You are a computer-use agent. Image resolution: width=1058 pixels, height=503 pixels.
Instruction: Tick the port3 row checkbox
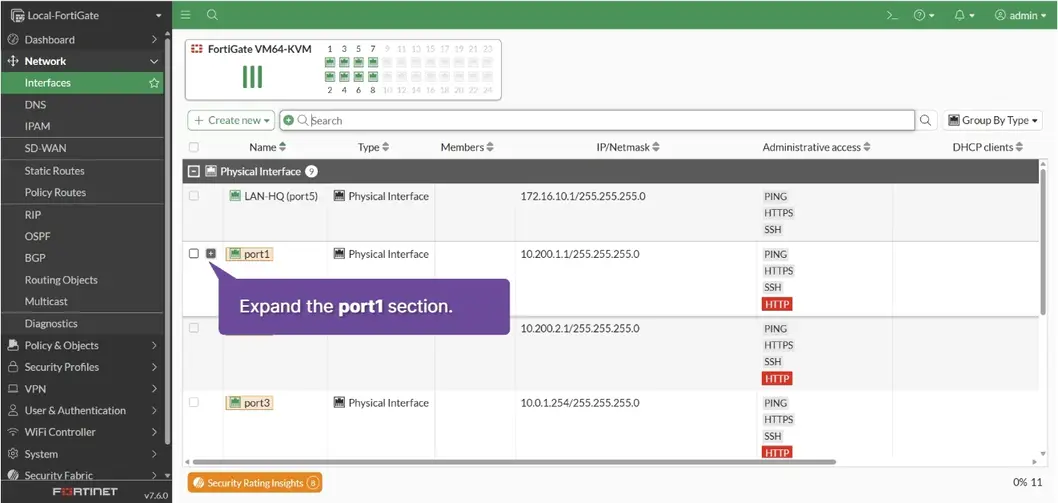point(194,402)
